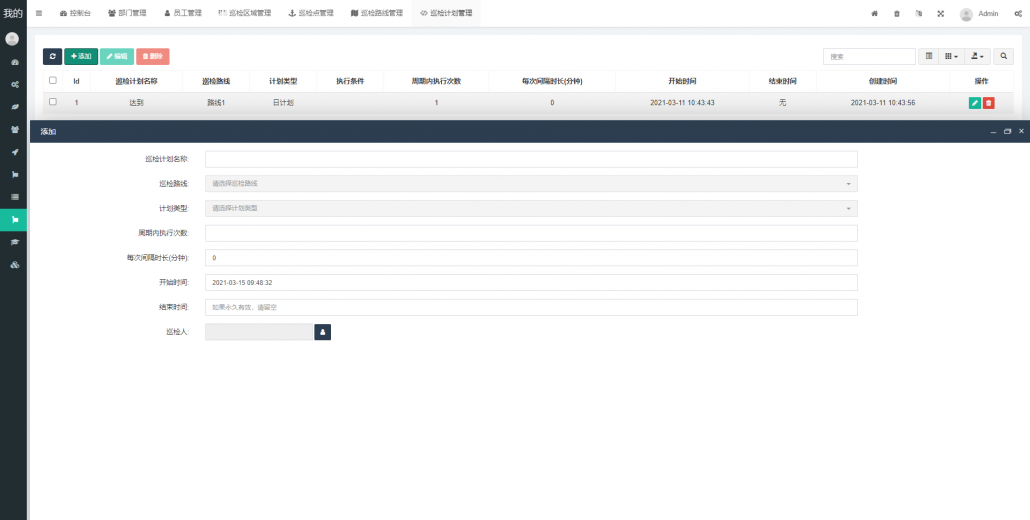Click the 巡检计划名称 input field

[x=531, y=159]
